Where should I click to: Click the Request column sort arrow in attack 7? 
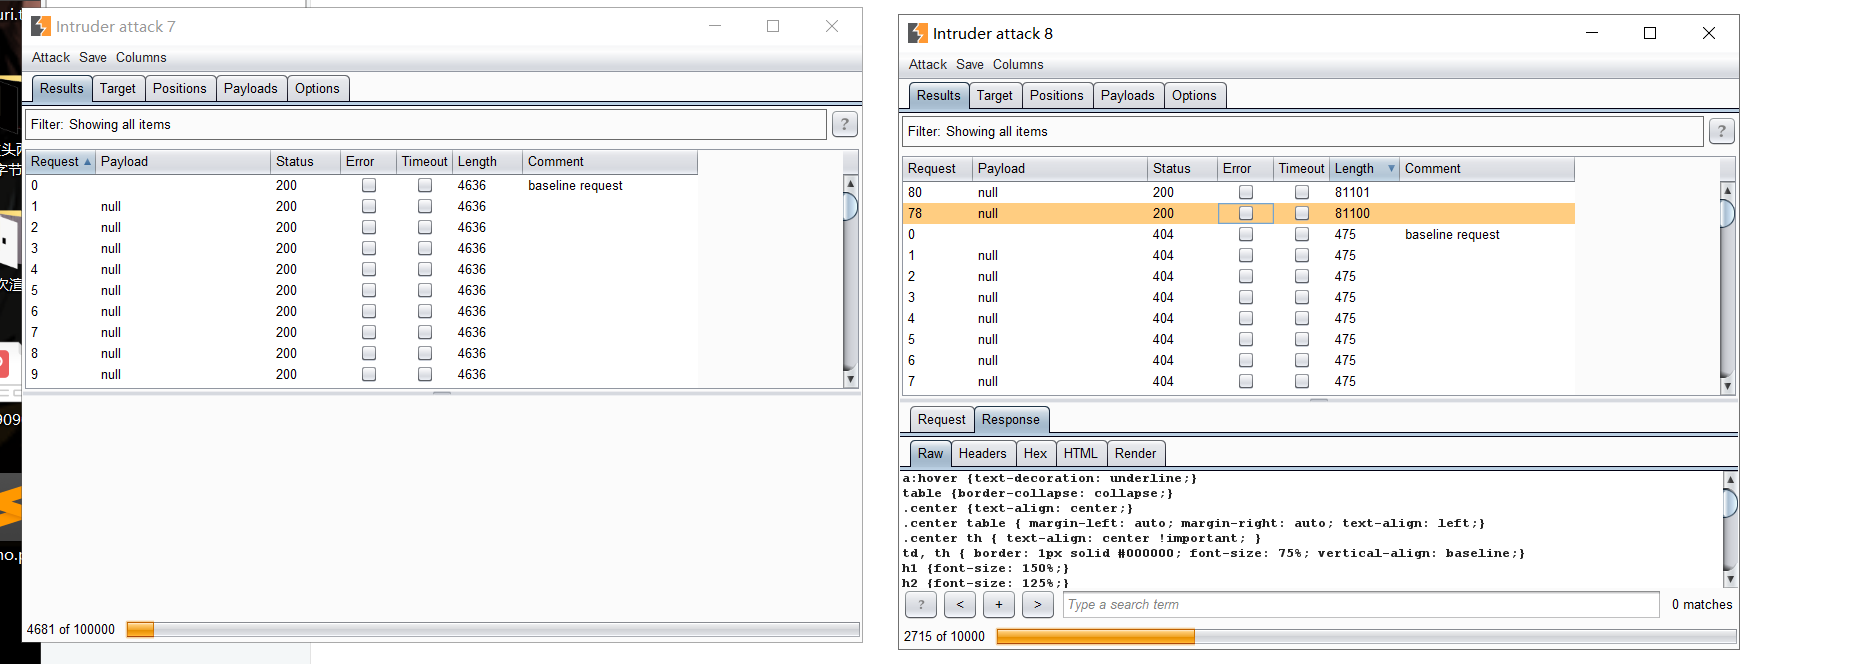[x=88, y=162]
